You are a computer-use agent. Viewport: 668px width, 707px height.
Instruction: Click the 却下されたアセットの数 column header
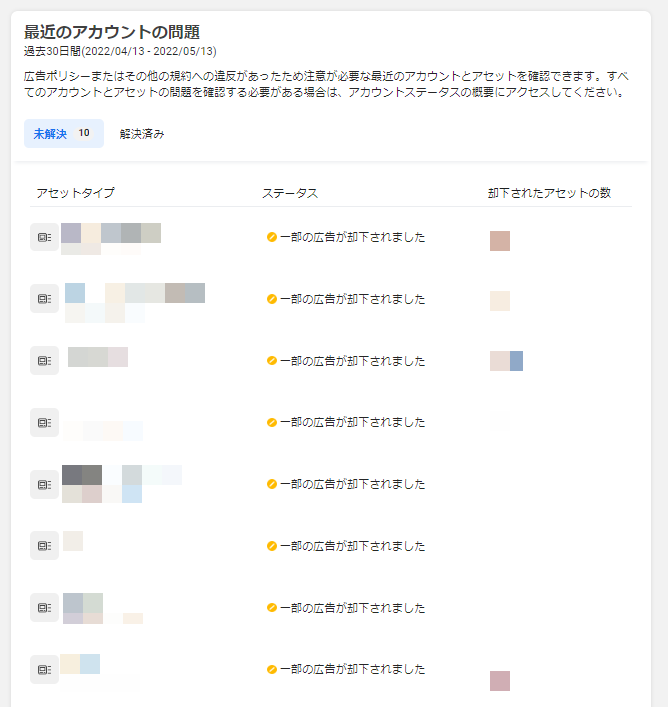tap(549, 193)
